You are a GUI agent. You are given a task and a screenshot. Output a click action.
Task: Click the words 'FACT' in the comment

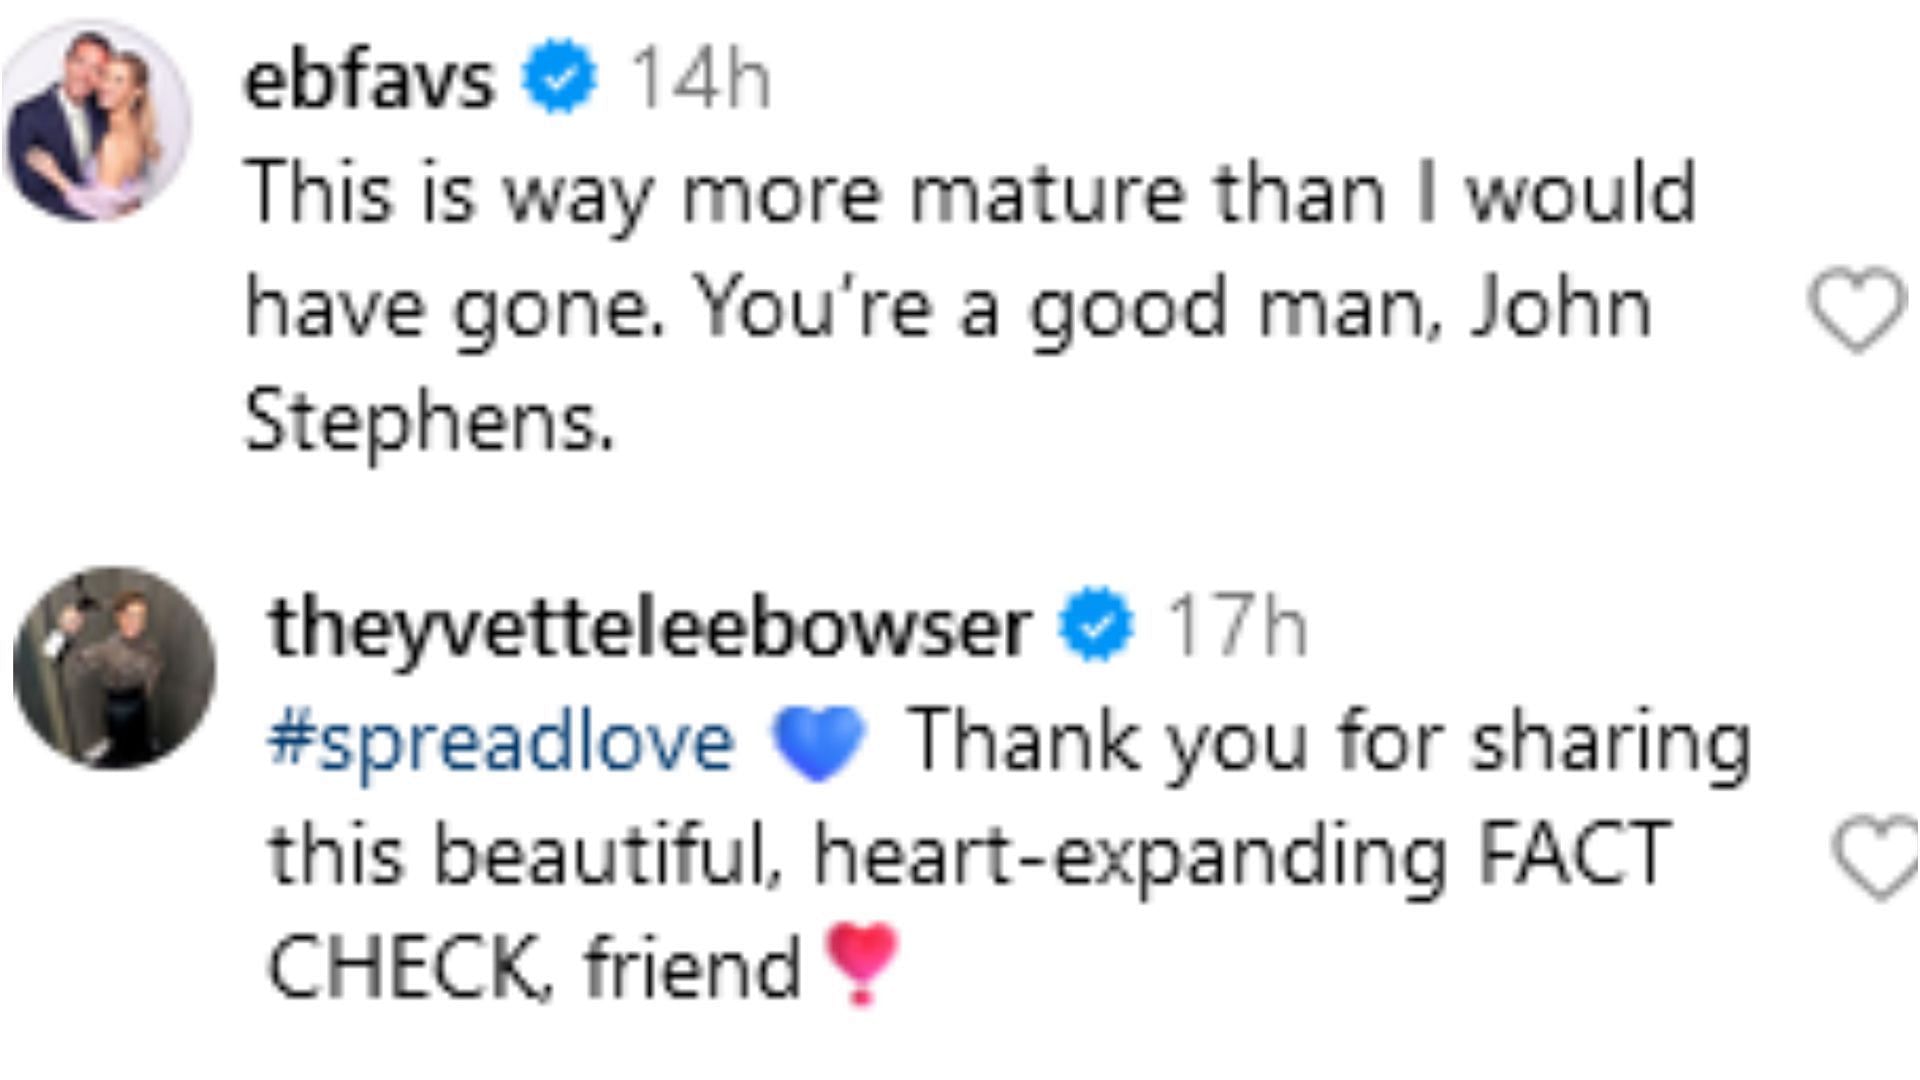tap(1574, 853)
